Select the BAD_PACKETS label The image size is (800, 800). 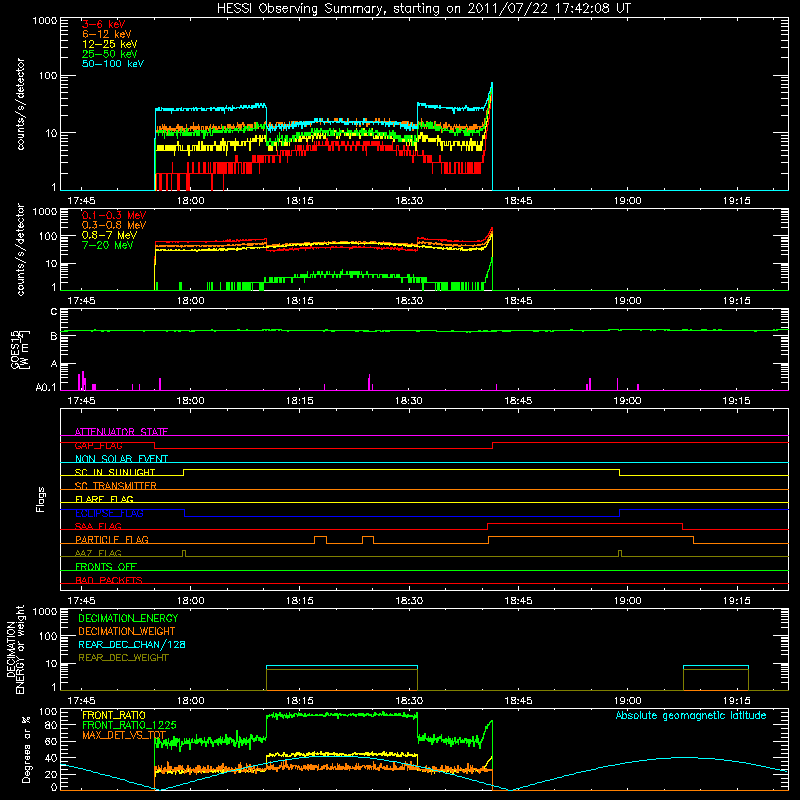pyautogui.click(x=109, y=580)
